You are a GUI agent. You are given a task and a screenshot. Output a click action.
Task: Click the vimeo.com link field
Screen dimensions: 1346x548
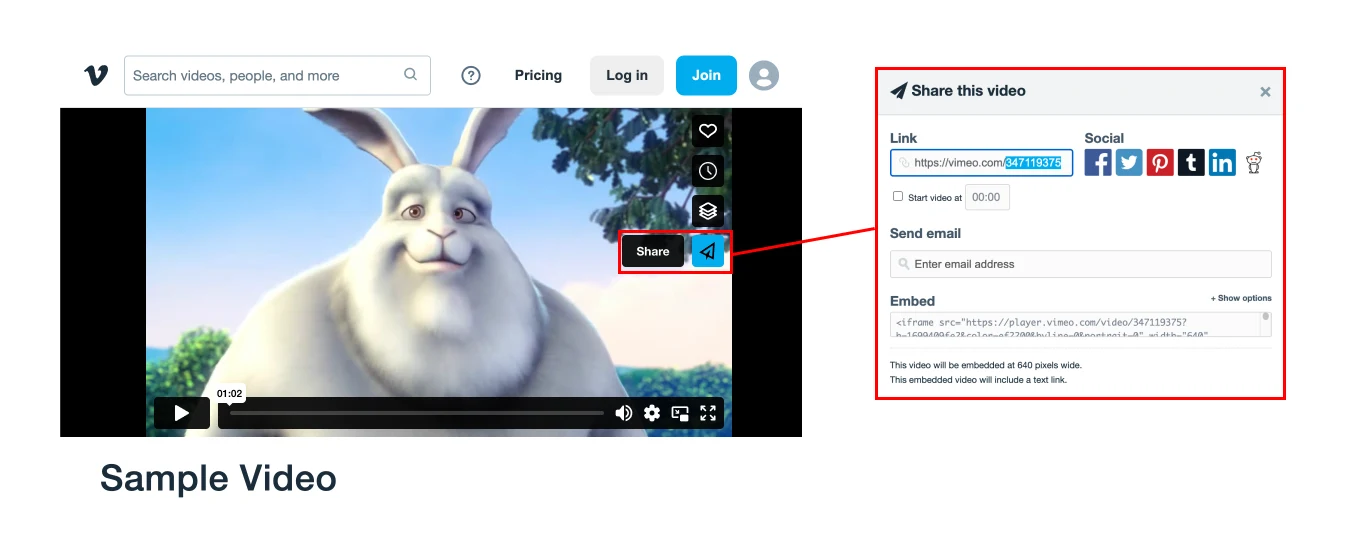982,163
